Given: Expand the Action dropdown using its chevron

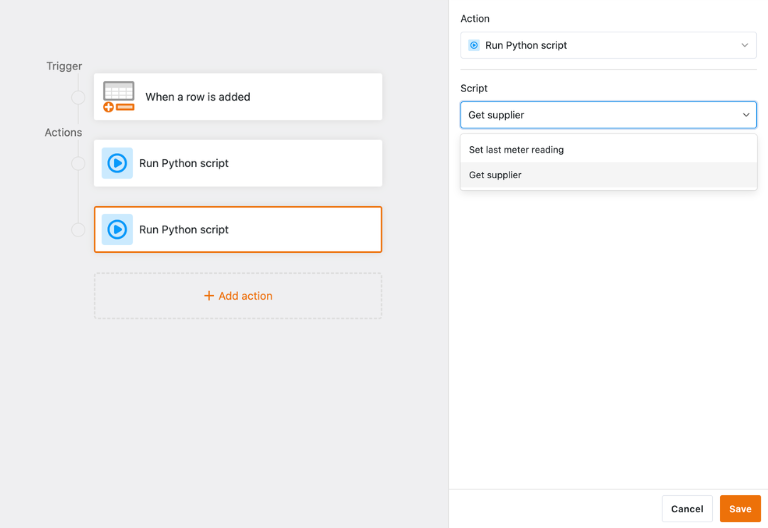Looking at the screenshot, I should [744, 45].
